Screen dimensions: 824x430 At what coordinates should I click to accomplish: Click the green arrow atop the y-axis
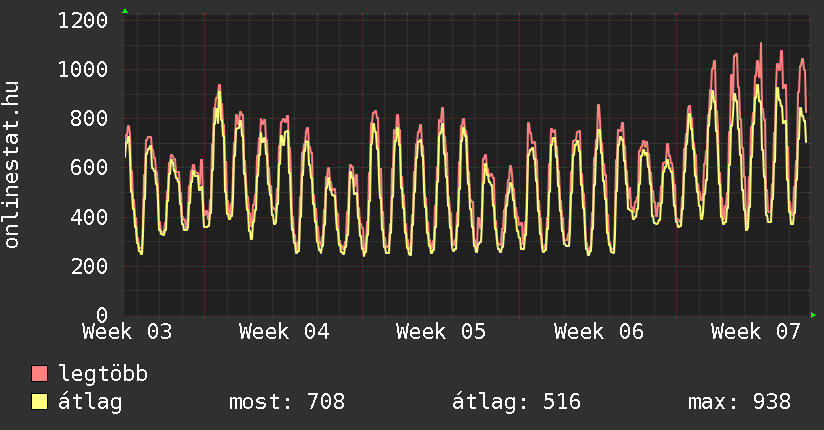coord(125,11)
